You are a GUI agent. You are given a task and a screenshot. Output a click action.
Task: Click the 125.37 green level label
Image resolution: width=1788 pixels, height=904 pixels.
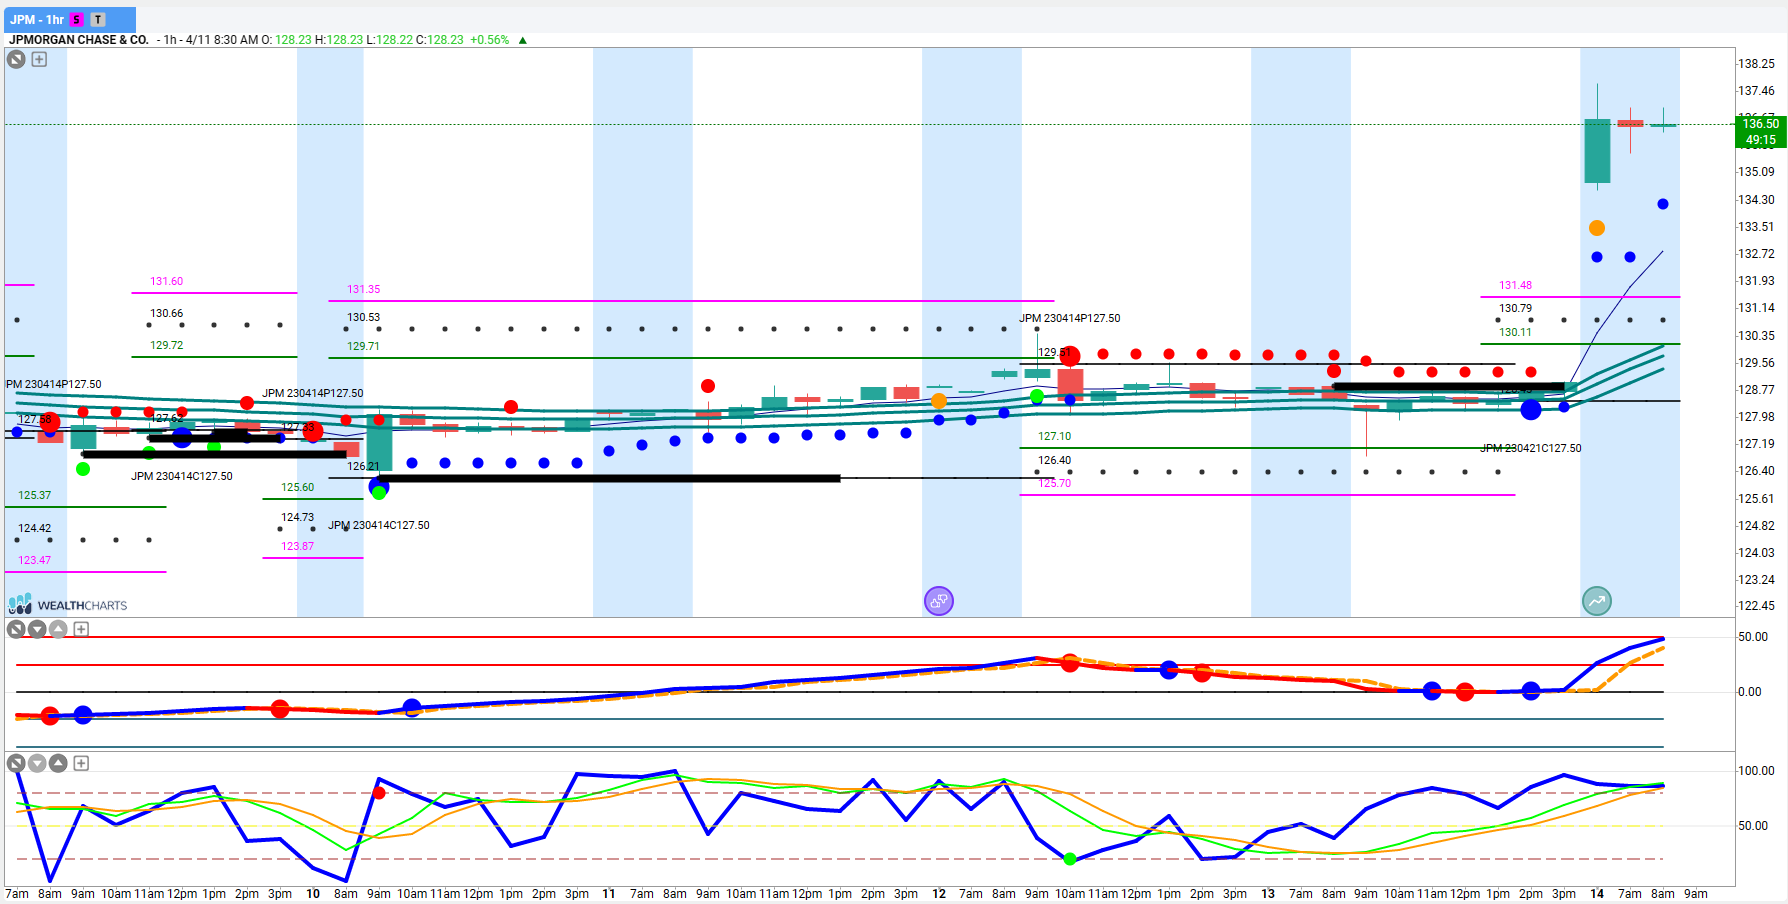pos(35,495)
